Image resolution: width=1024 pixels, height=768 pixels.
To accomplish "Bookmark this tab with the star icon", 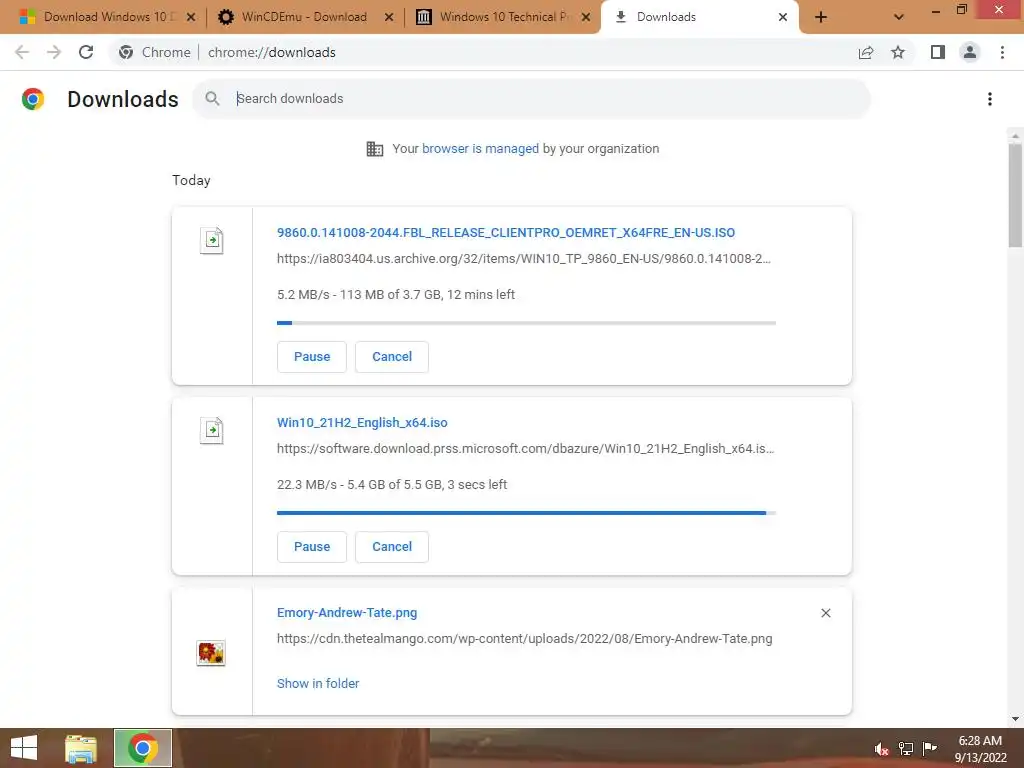I will click(898, 52).
